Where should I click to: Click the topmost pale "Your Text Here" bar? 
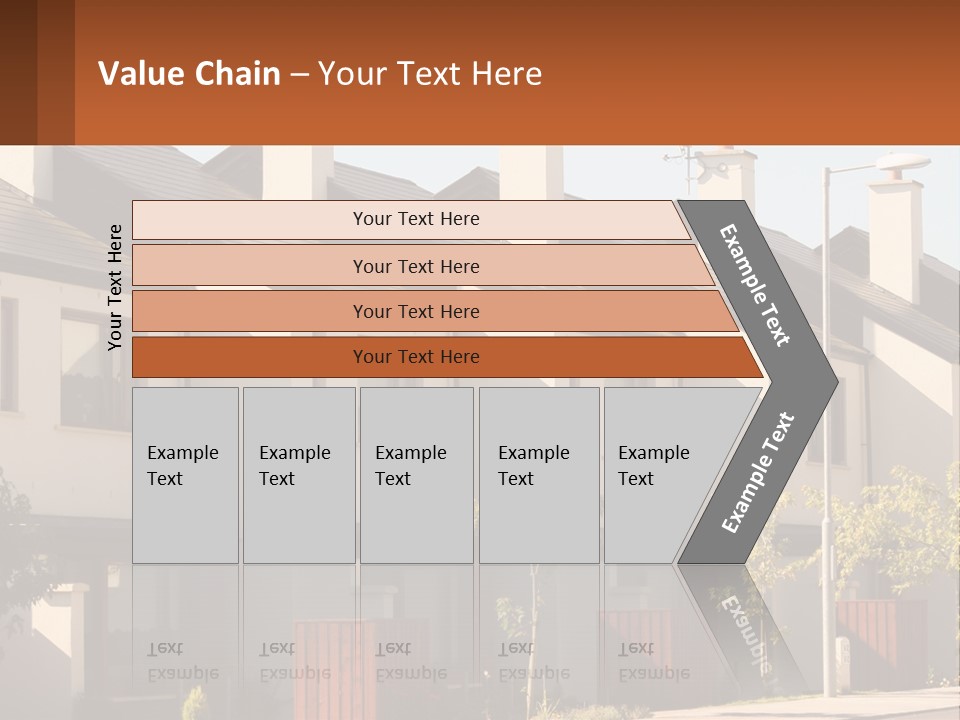click(416, 219)
